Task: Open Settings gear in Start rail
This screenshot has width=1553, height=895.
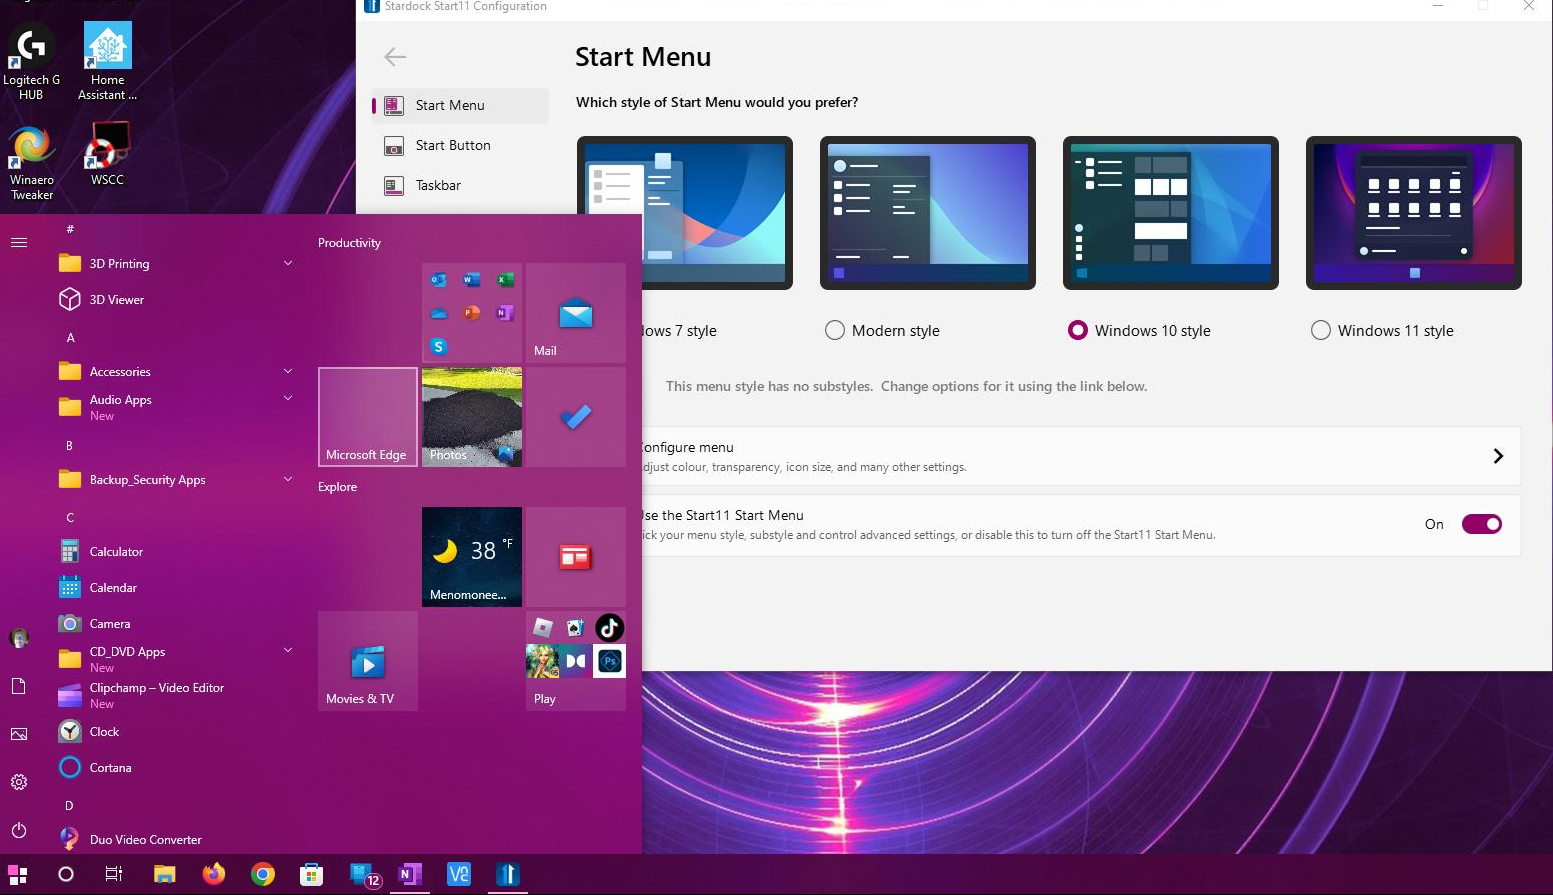Action: coord(18,782)
